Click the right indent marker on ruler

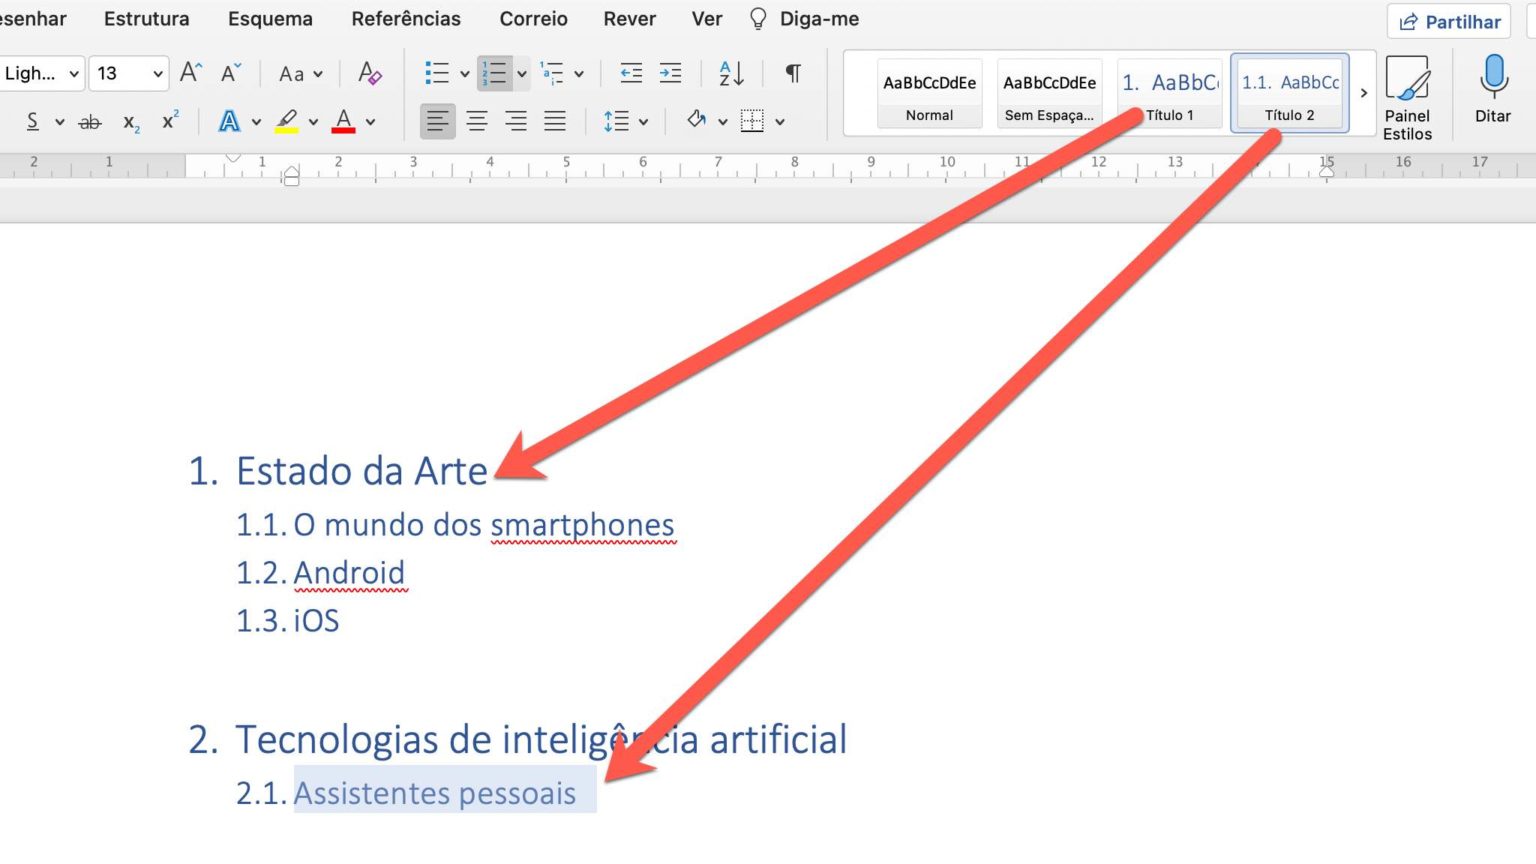coord(1327,172)
